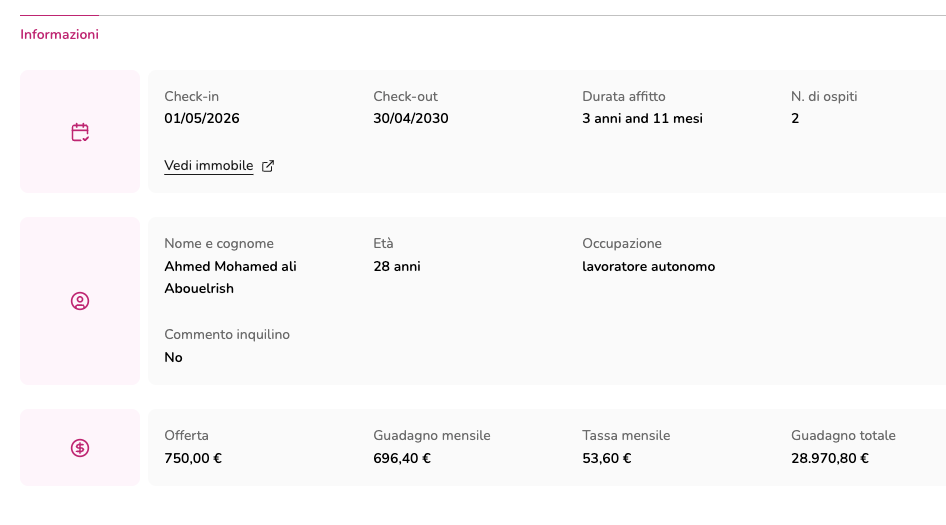
Task: Click the check-in date 01/05/2026
Action: click(x=202, y=118)
